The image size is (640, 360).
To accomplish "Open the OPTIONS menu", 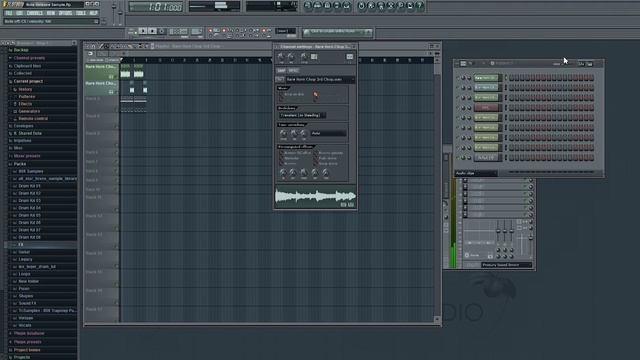I will pyautogui.click(x=65, y=13).
